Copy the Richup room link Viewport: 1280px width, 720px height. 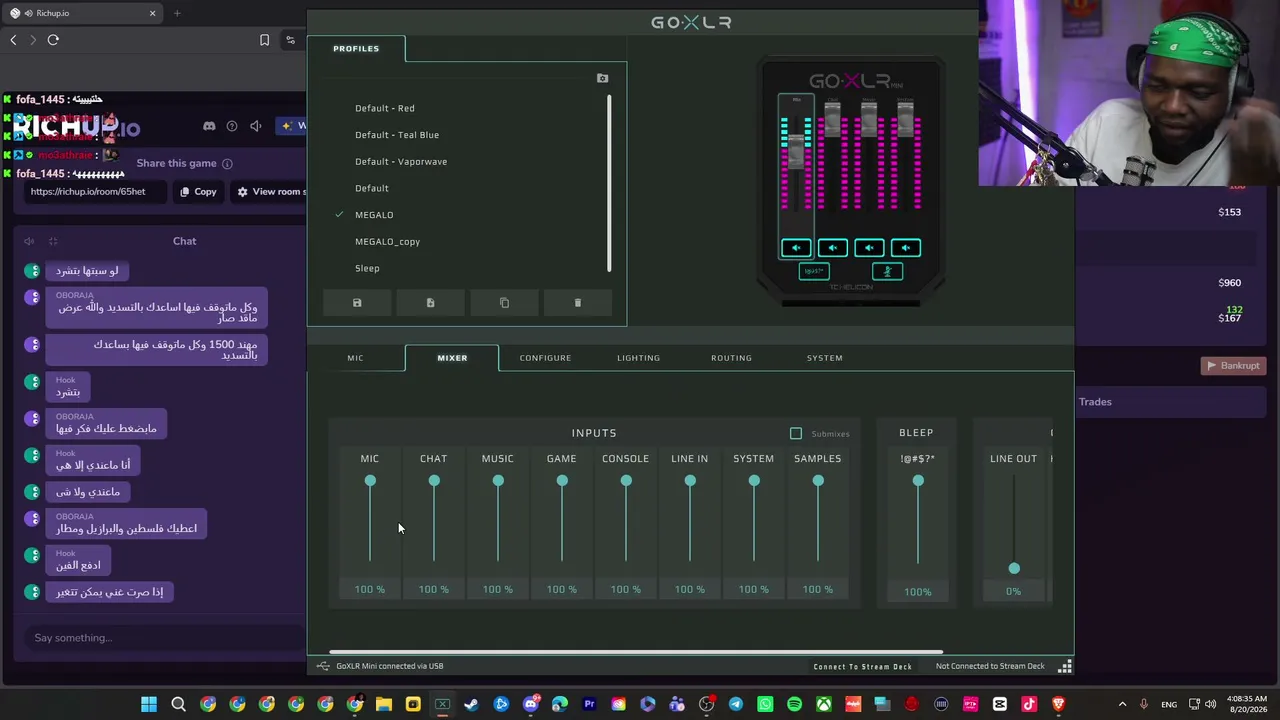point(198,192)
